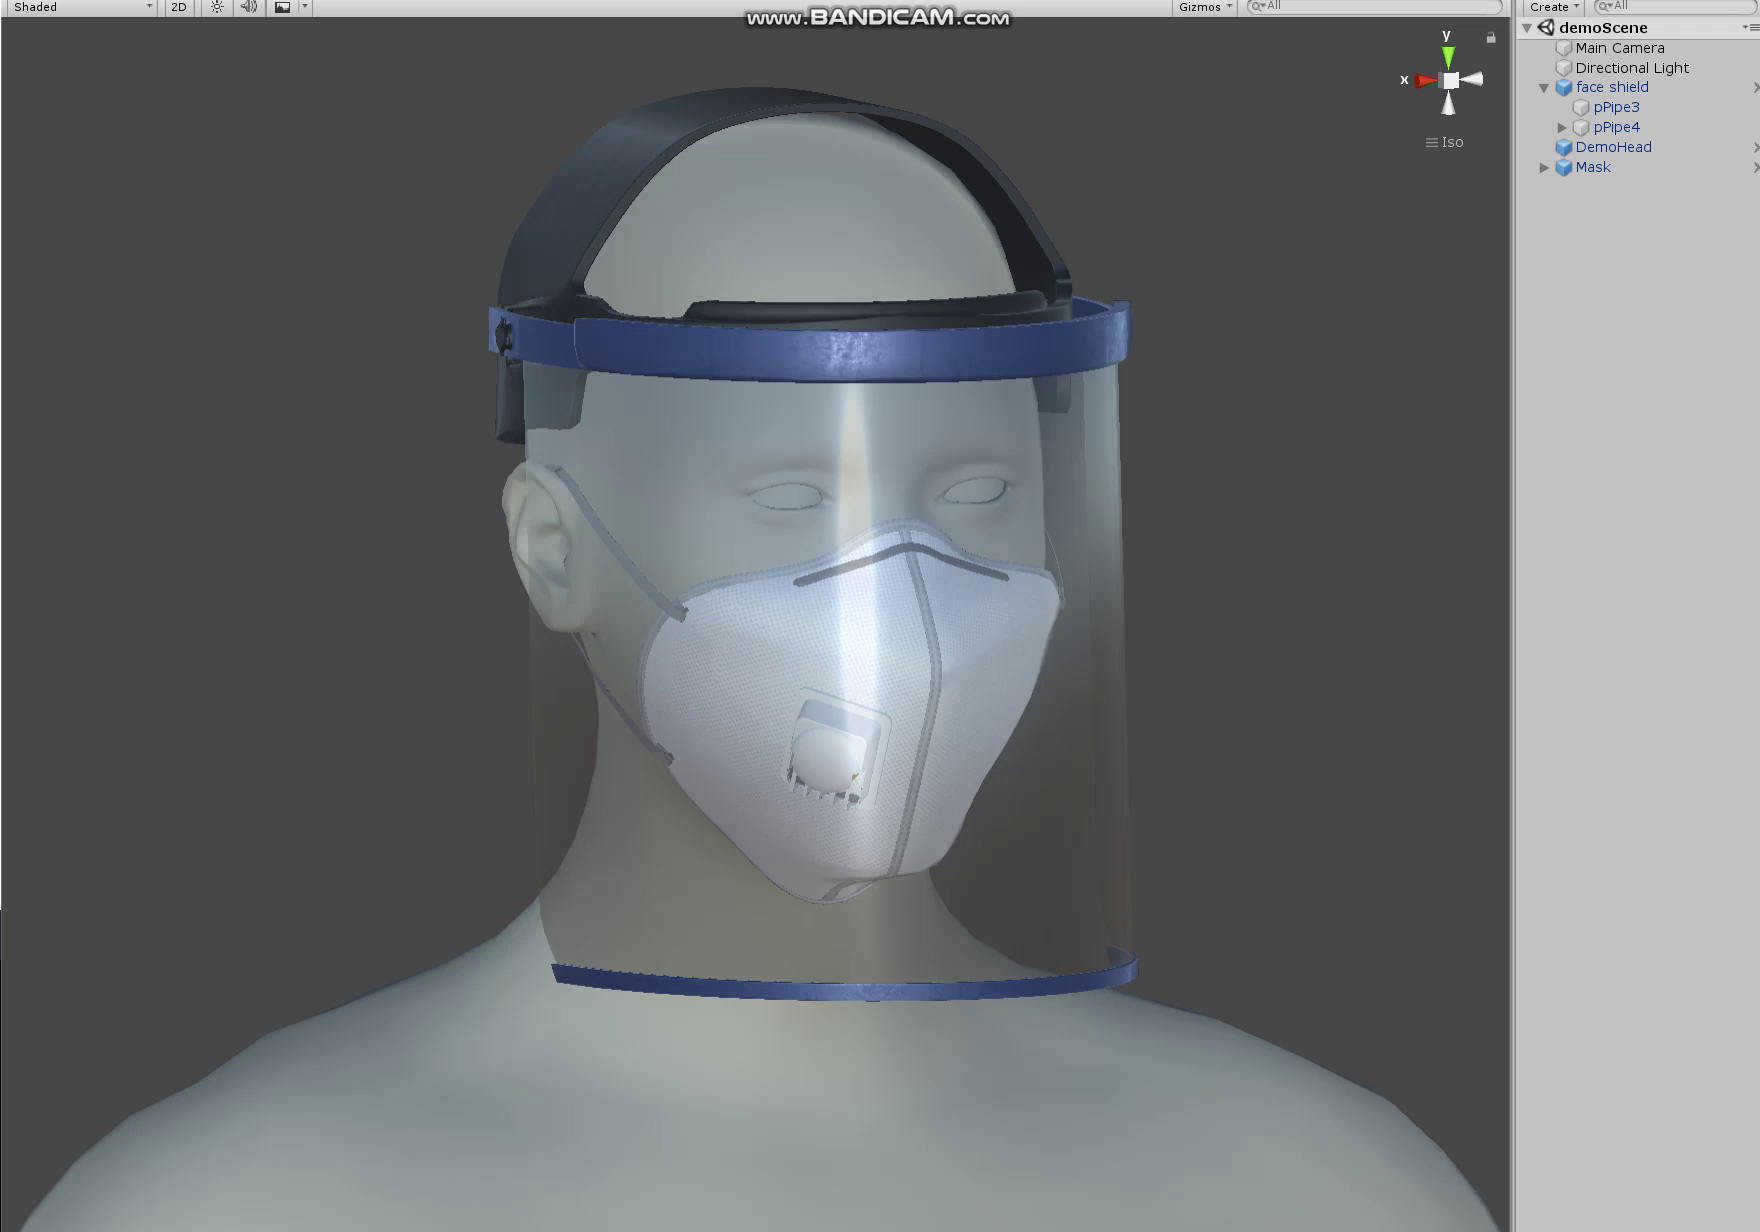This screenshot has width=1760, height=1232.
Task: Click the Main Camera cube icon
Action: pos(1564,48)
